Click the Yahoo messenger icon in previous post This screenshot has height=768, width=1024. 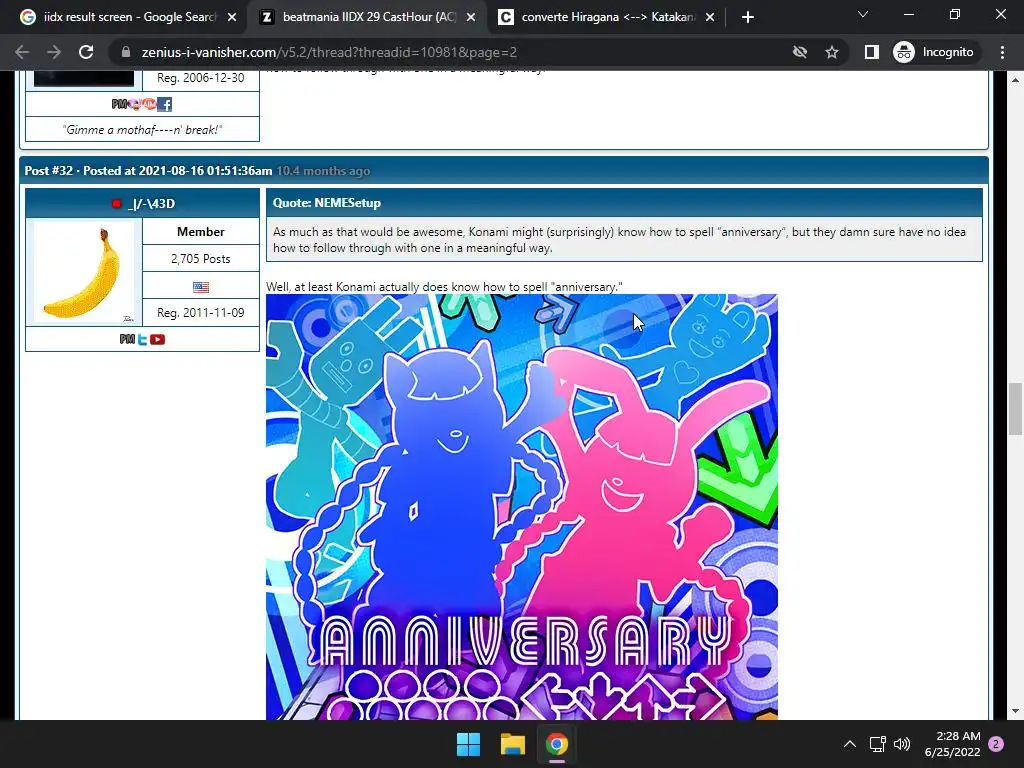(x=134, y=104)
